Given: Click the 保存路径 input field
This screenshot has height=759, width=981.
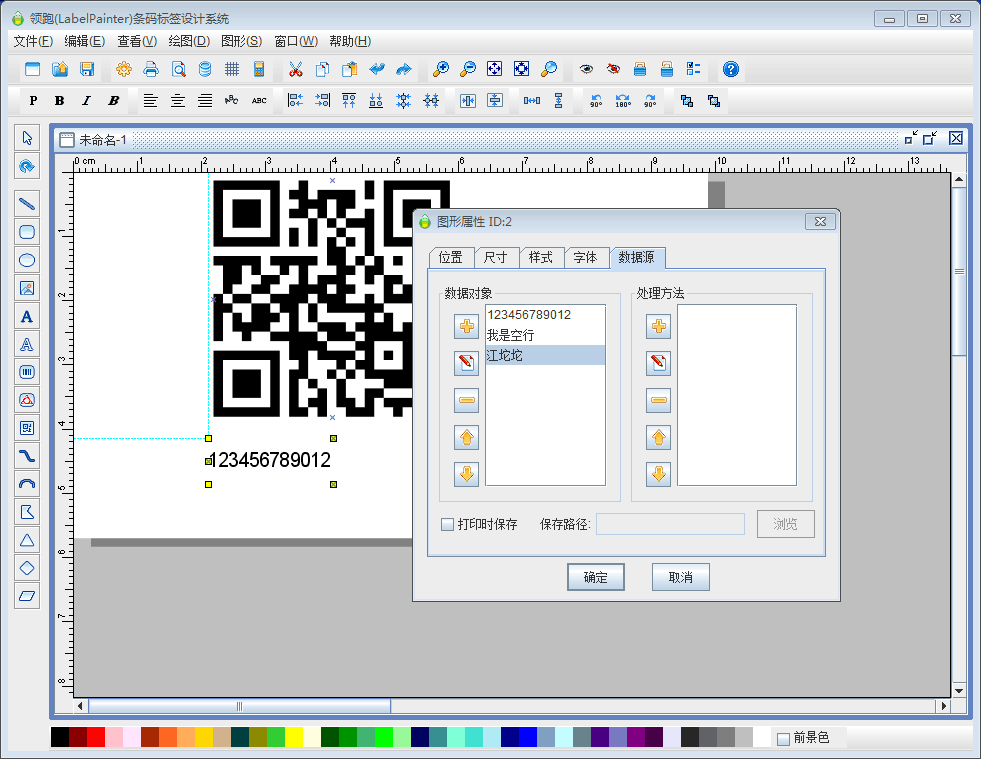Looking at the screenshot, I should point(670,524).
